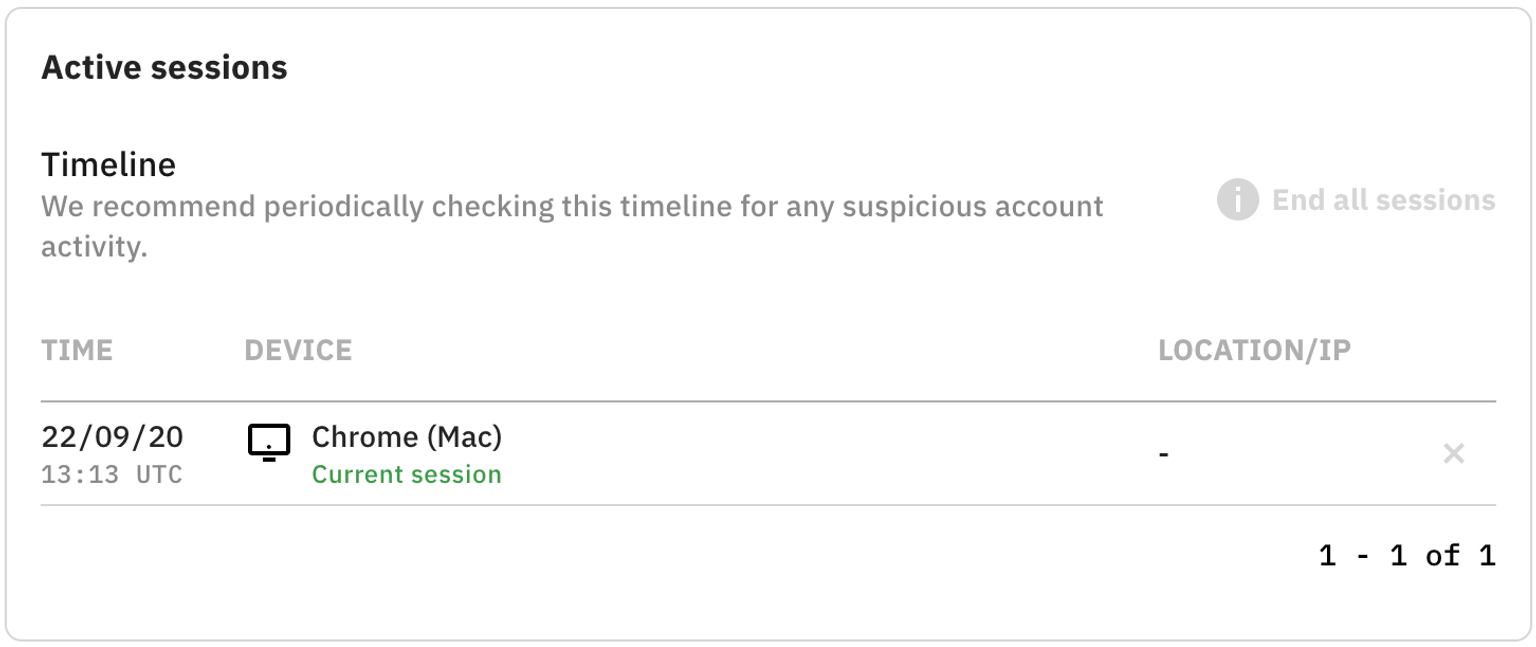Click the Active sessions heading
The height and width of the screenshot is (647, 1536).
(x=164, y=67)
